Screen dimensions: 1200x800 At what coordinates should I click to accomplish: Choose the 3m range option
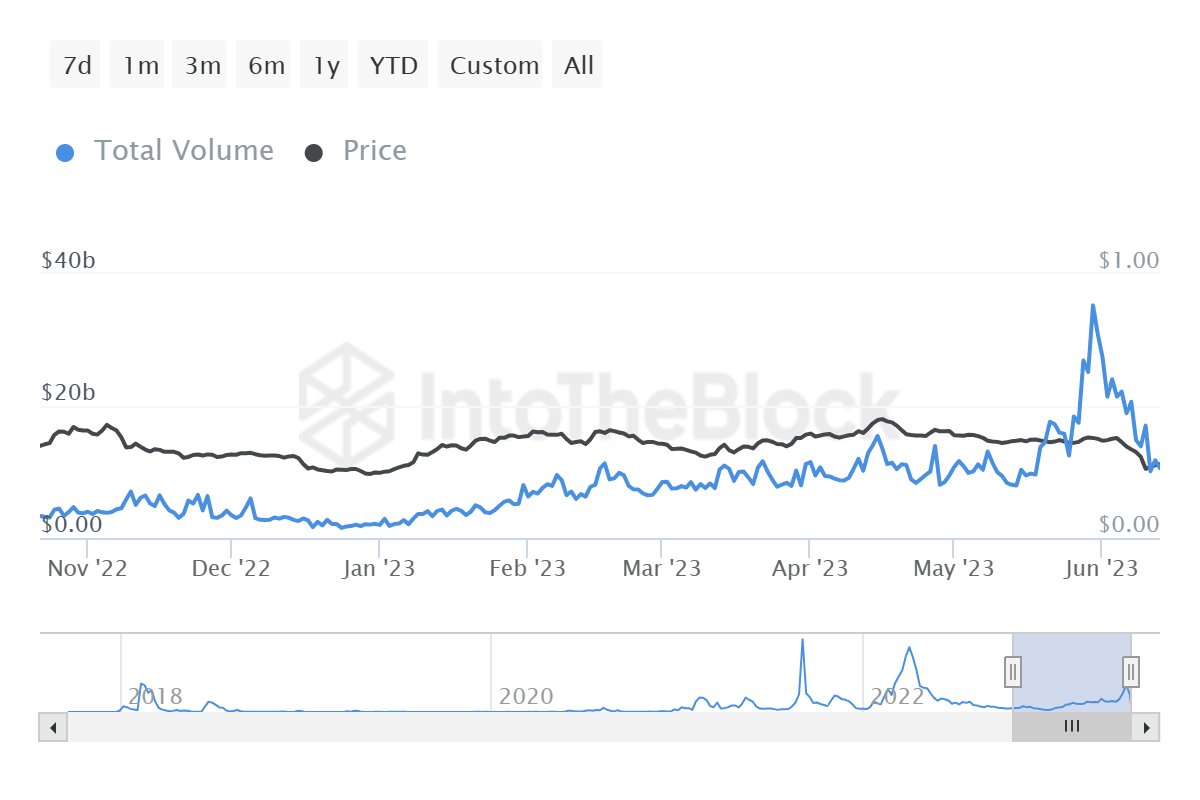point(202,66)
